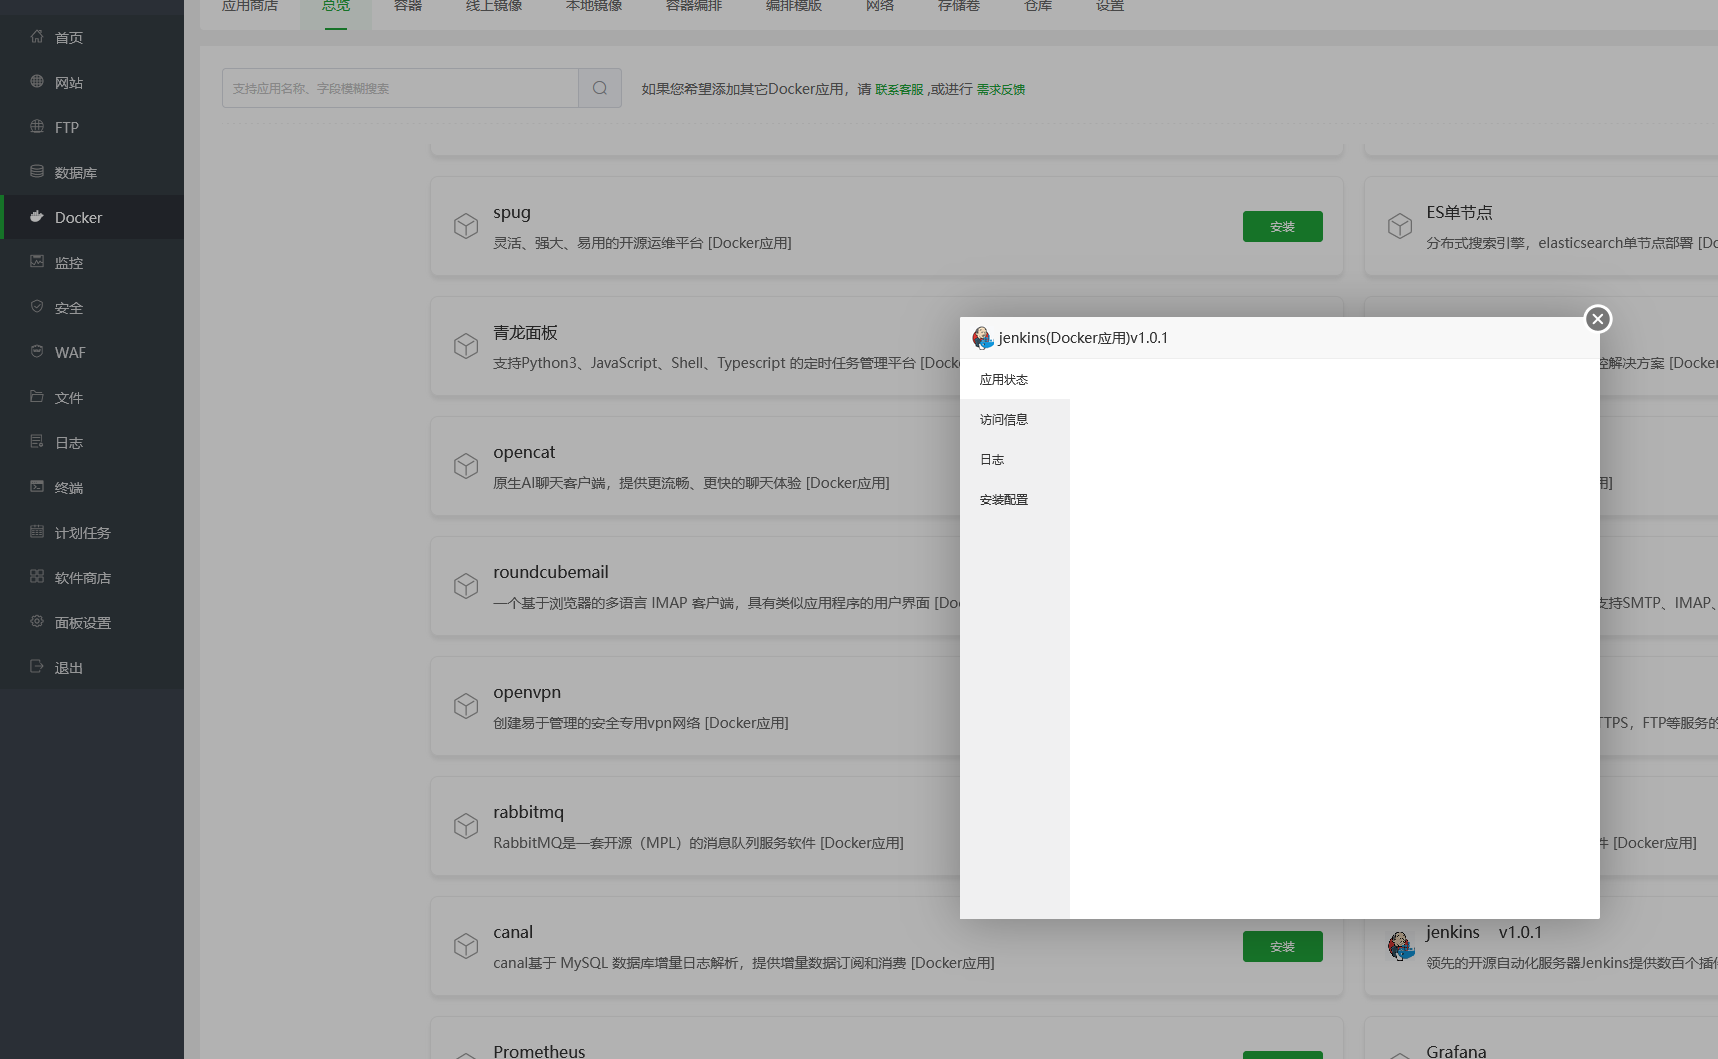Select the Docker whale sidebar icon

(x=37, y=217)
